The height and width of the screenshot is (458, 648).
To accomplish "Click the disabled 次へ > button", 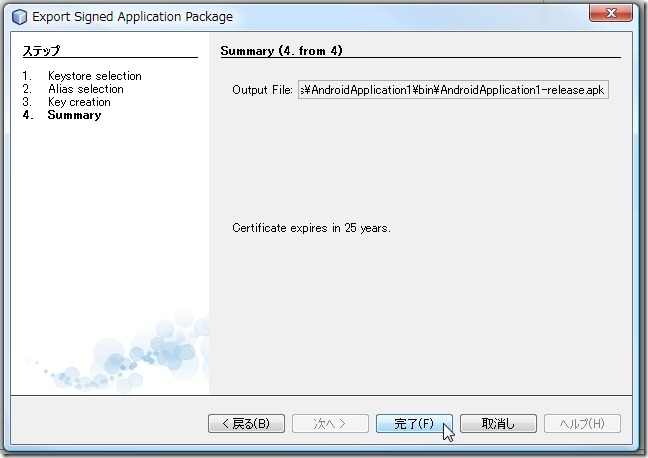I will click(329, 423).
